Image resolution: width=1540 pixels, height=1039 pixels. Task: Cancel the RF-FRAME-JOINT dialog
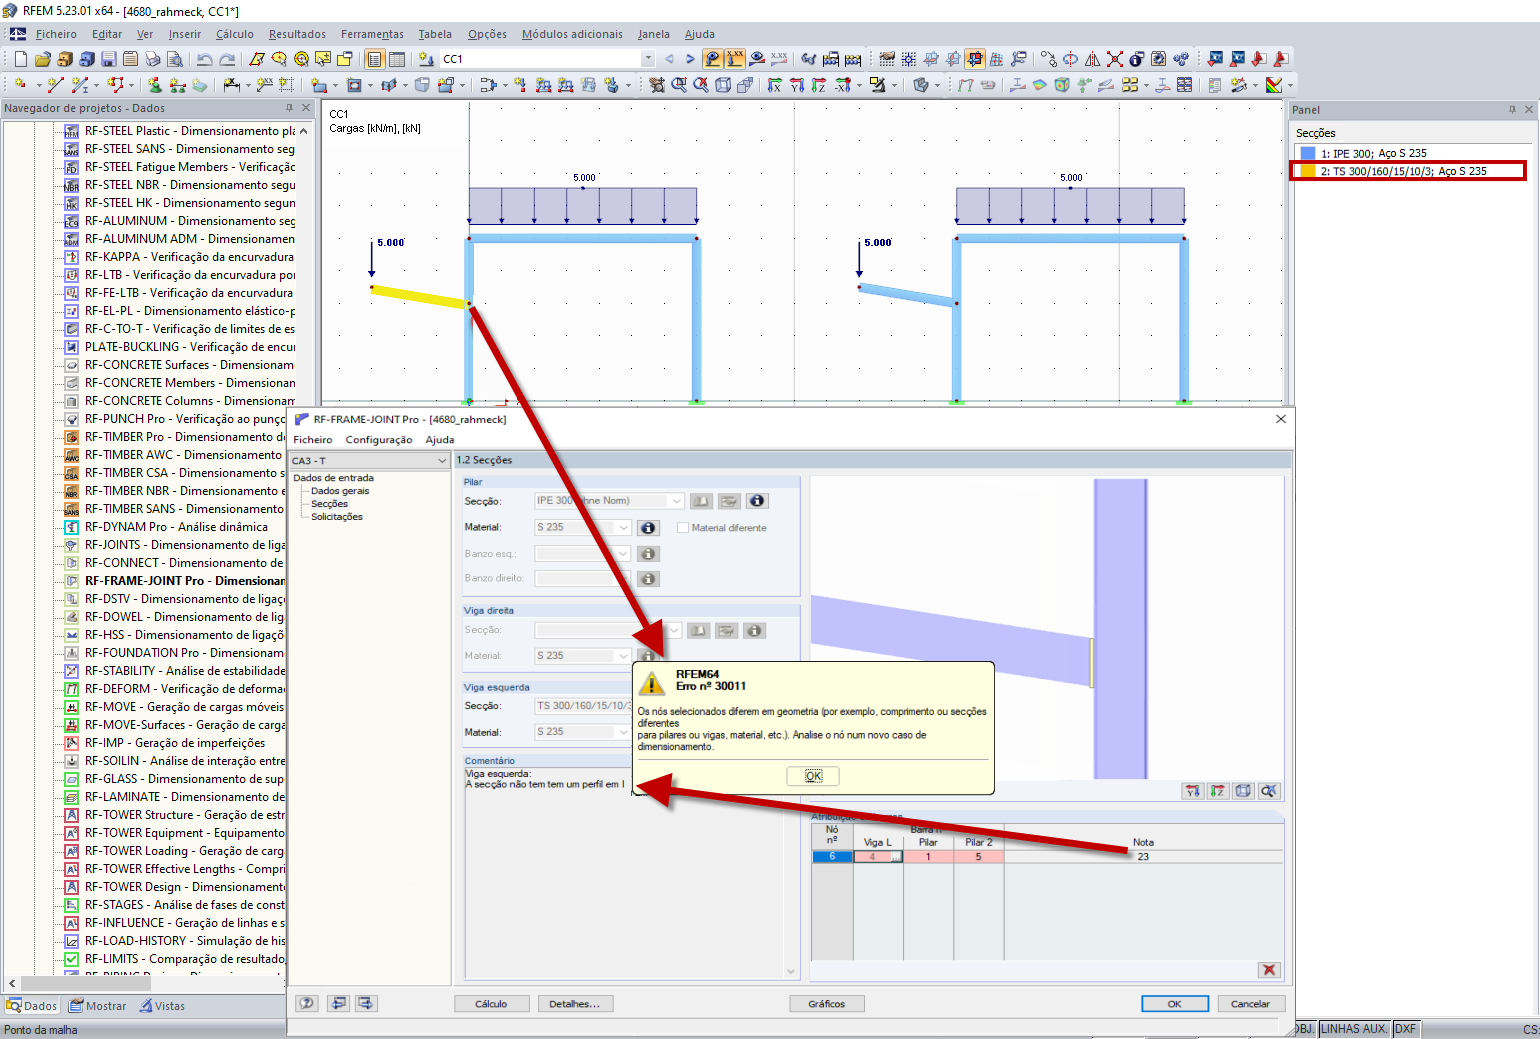[x=1250, y=1004]
